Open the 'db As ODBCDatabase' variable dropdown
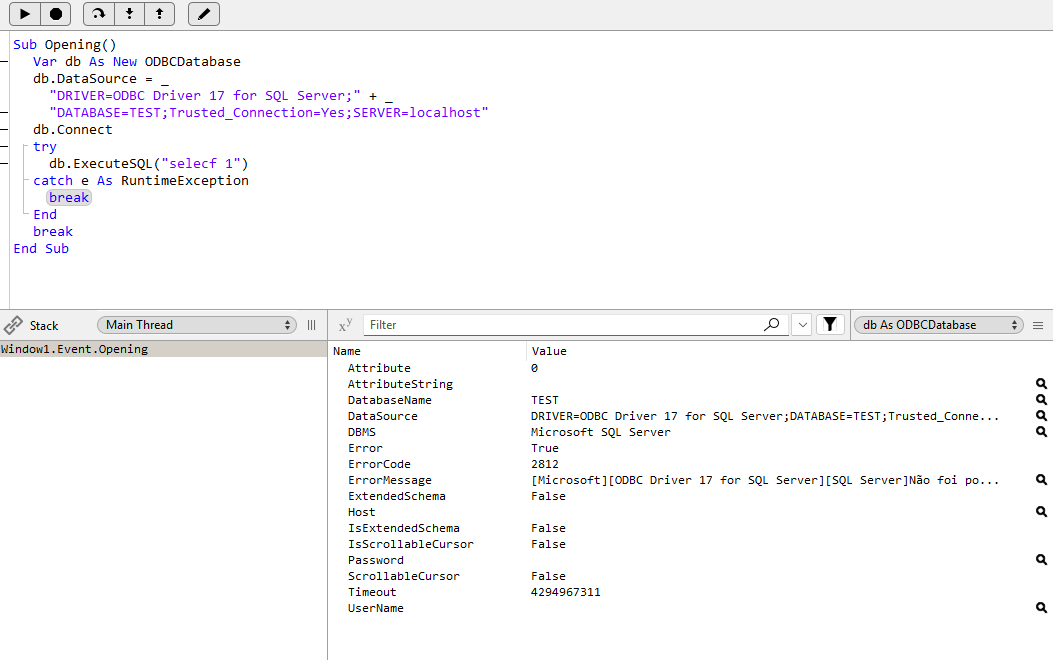Screen dimensions: 1053x660 click(938, 325)
